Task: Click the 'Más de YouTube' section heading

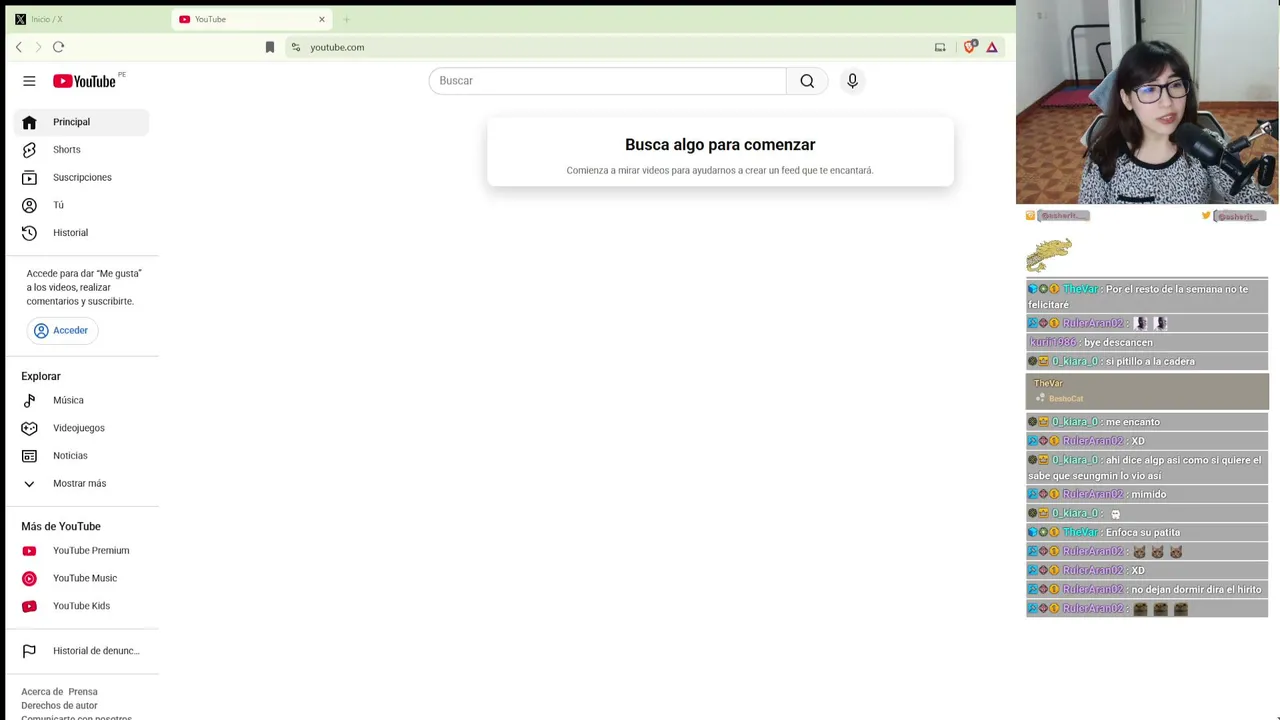Action: (61, 526)
